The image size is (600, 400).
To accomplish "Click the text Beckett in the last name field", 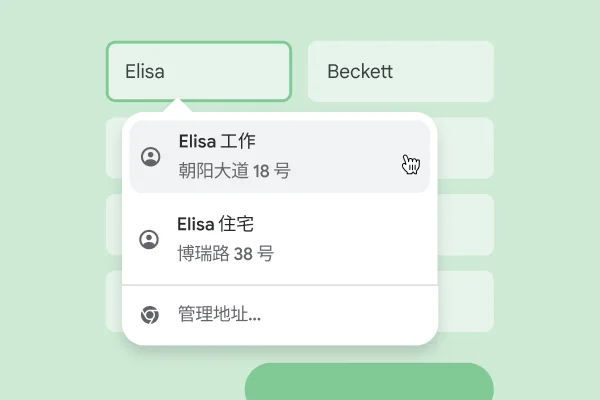I will pos(360,72).
